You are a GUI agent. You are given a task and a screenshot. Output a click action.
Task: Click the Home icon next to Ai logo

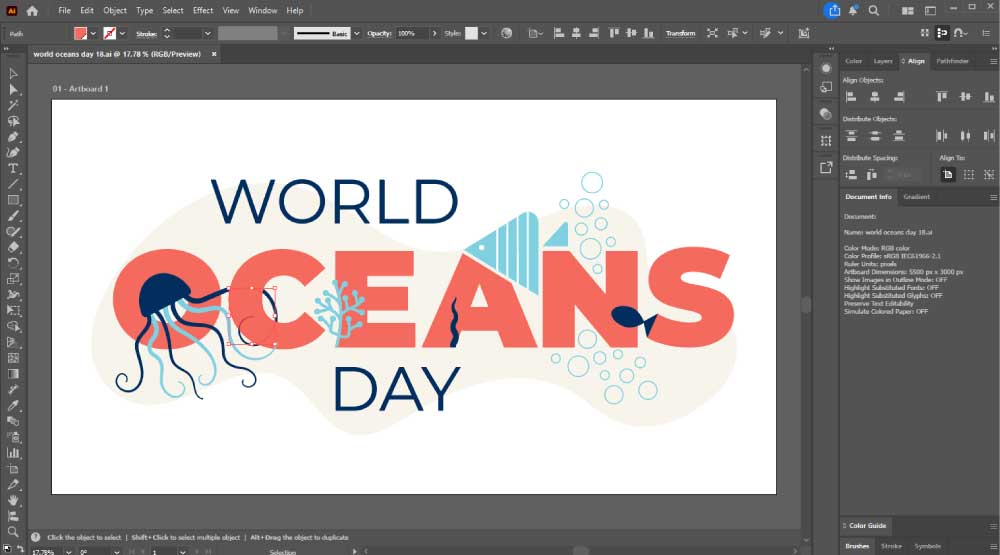[x=32, y=10]
